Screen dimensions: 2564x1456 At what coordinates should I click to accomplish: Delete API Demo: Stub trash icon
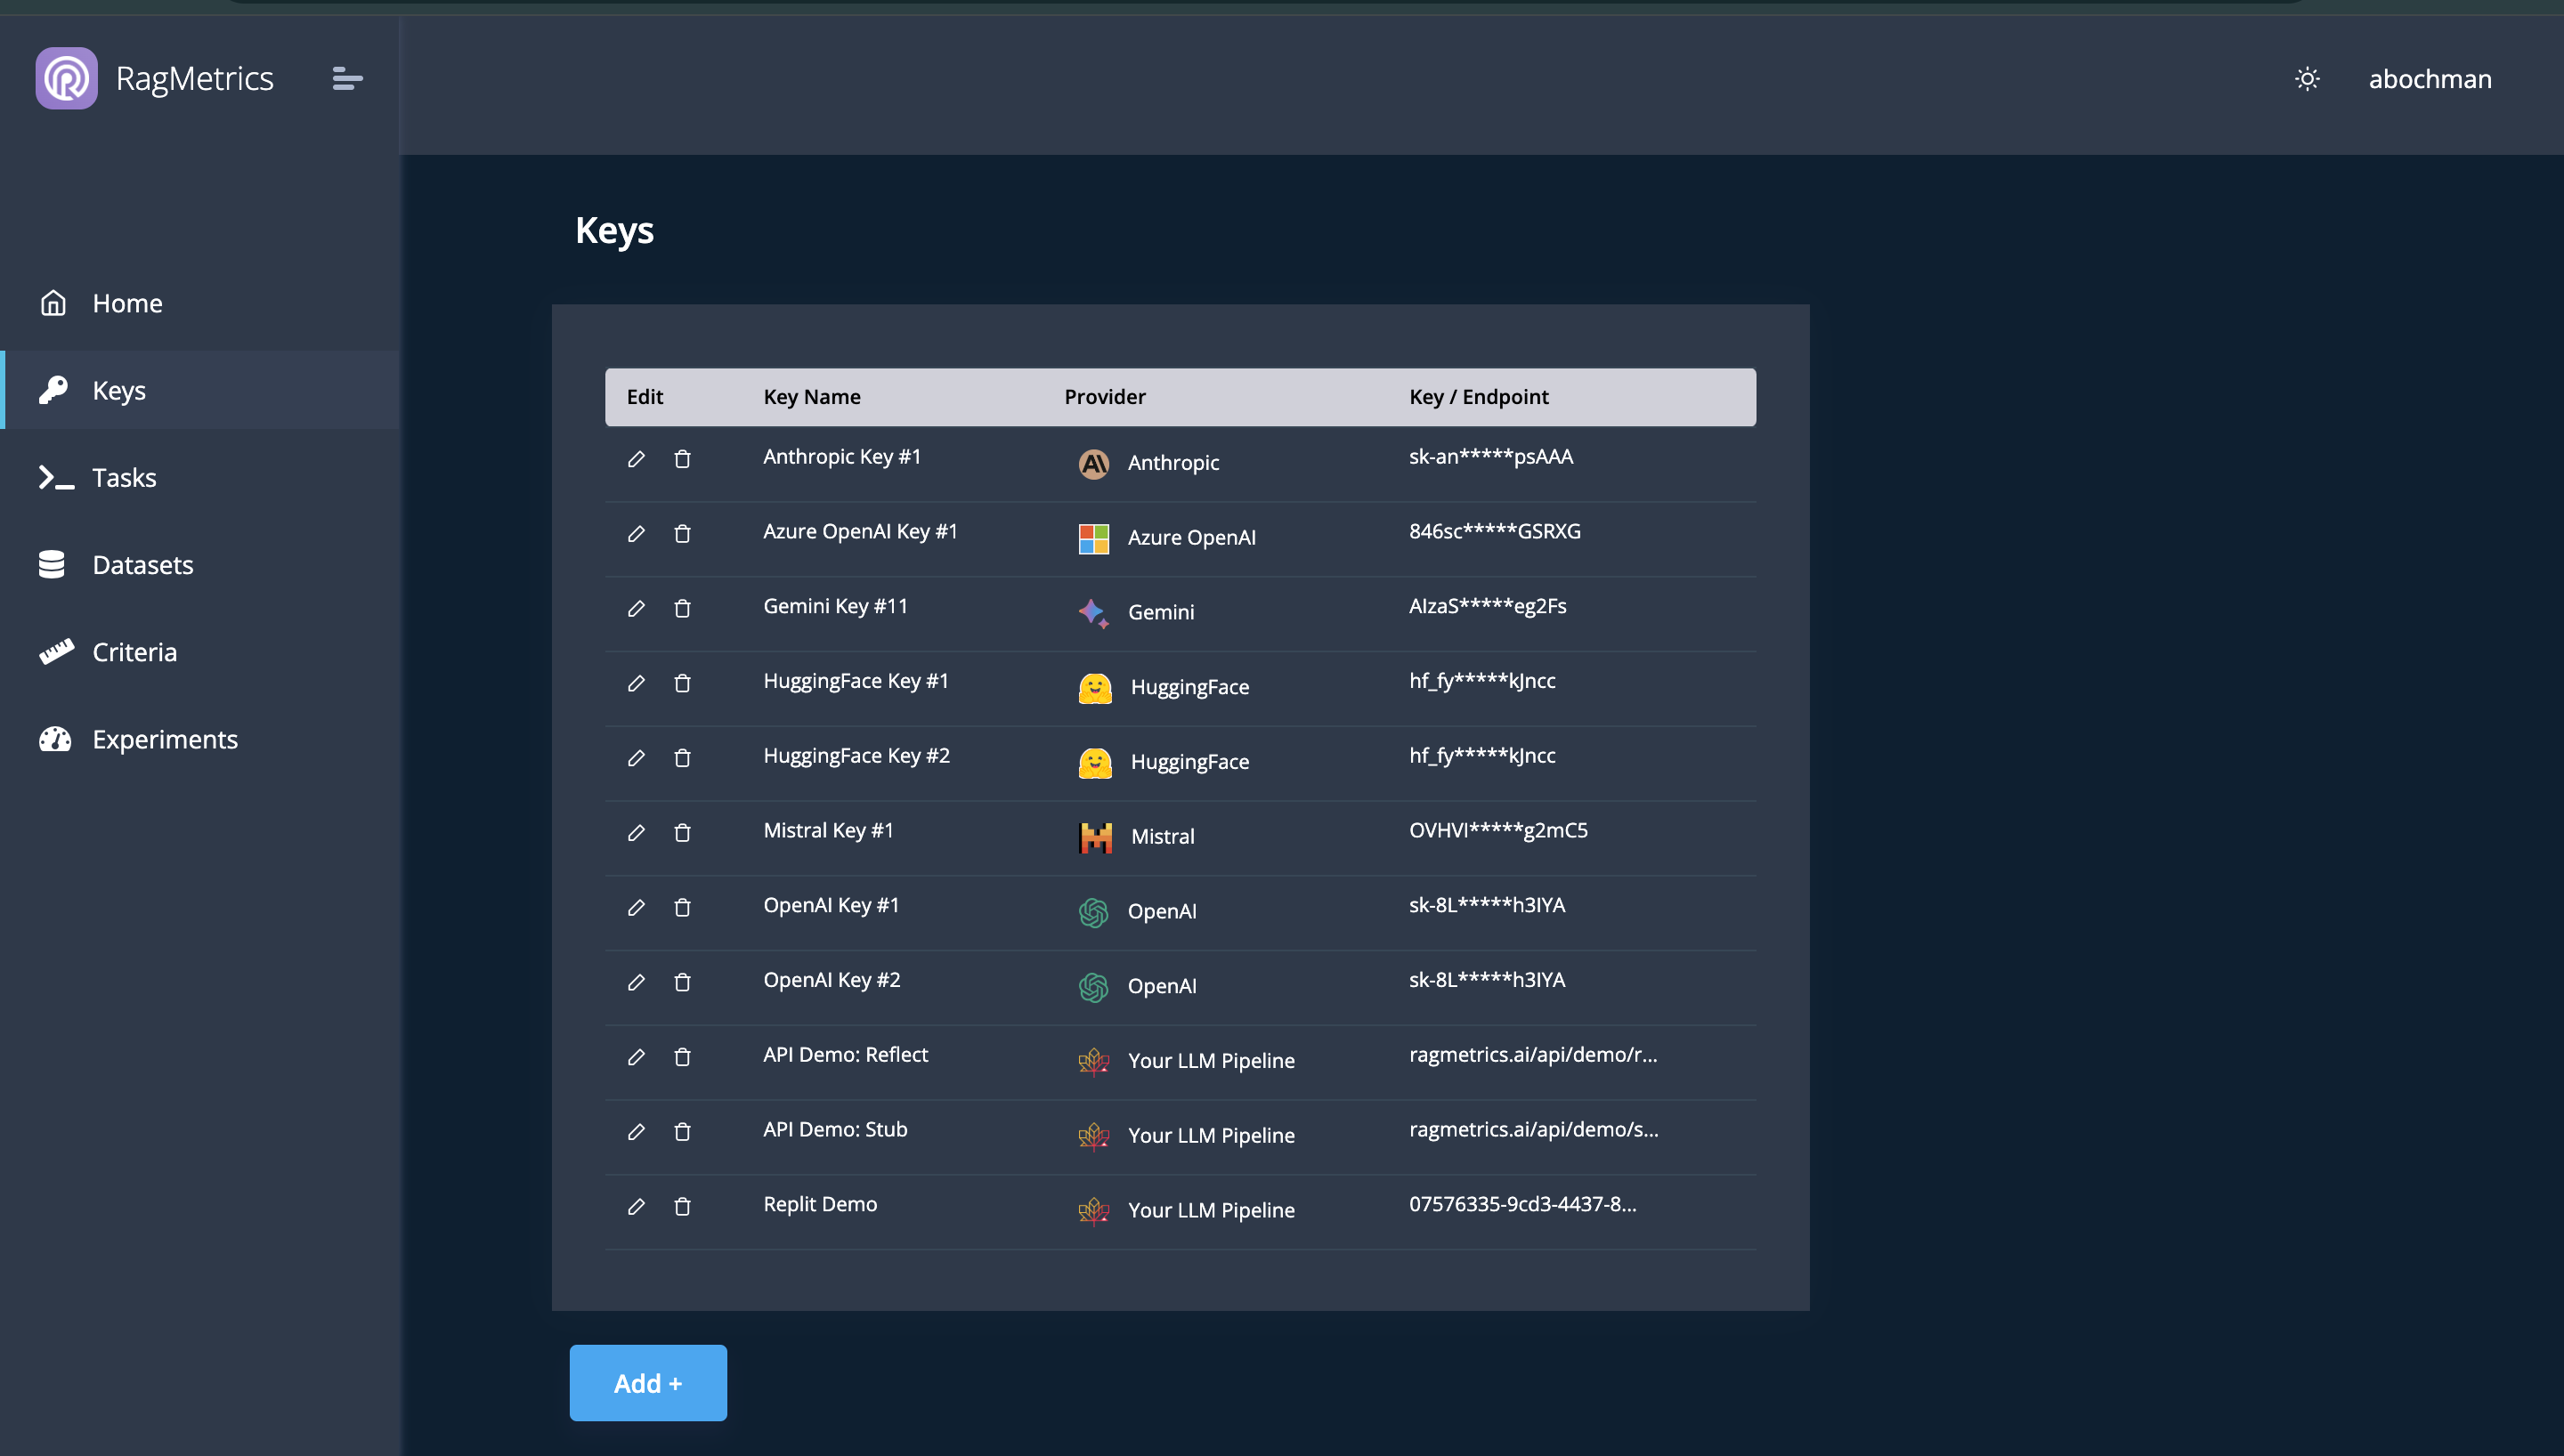pyautogui.click(x=682, y=1132)
